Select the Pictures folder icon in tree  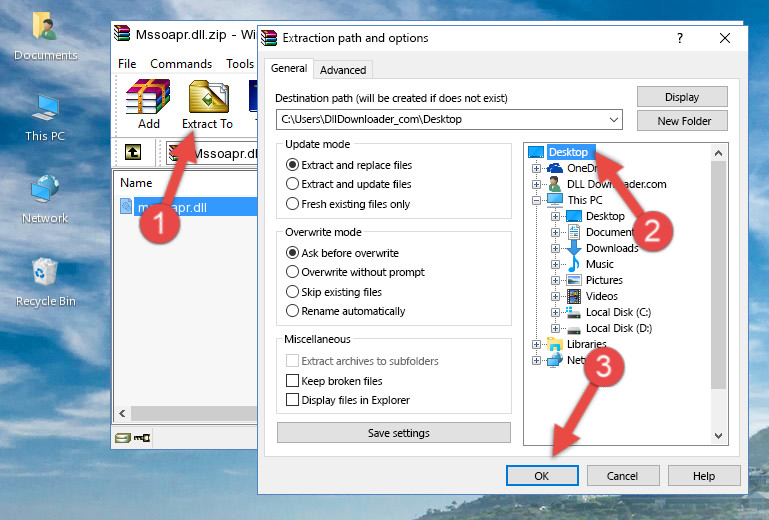(x=574, y=281)
